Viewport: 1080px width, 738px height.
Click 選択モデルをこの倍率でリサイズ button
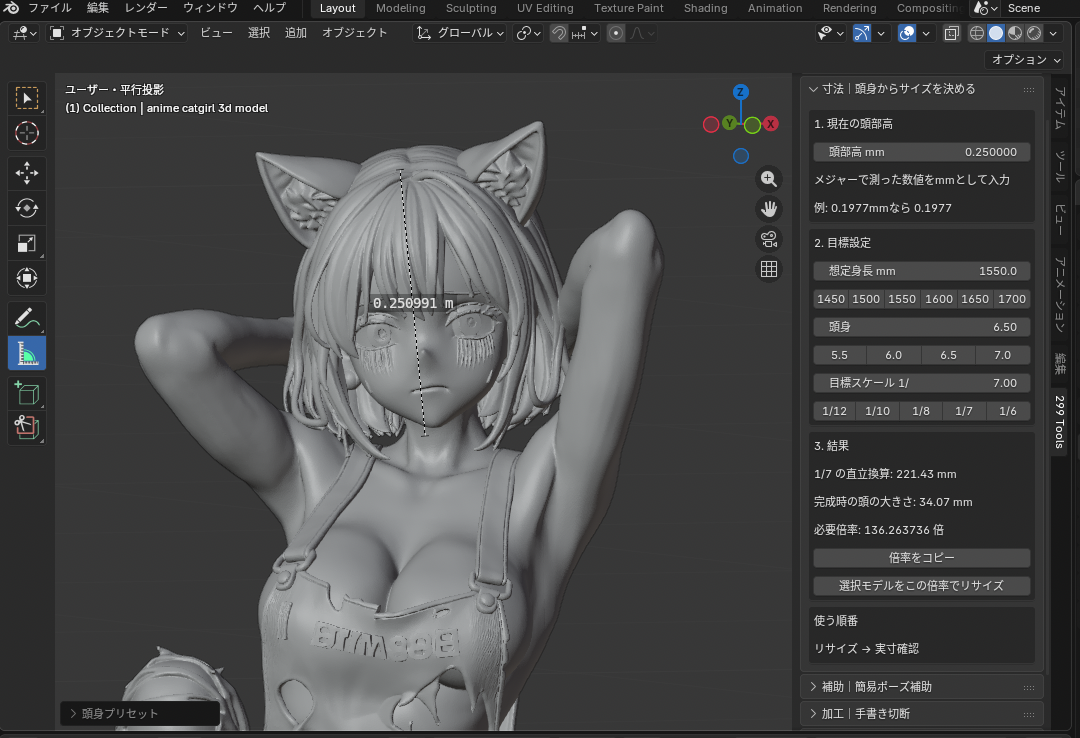point(922,586)
